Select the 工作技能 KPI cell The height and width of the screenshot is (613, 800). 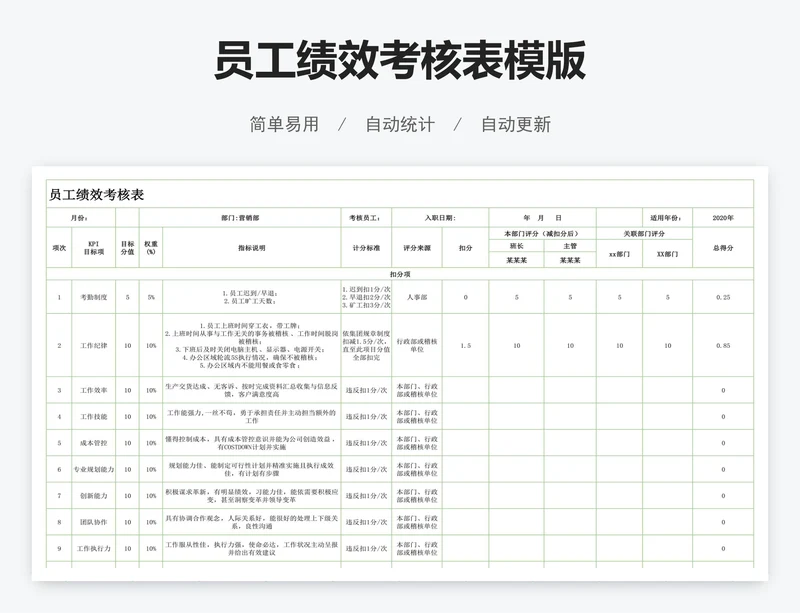(93, 416)
